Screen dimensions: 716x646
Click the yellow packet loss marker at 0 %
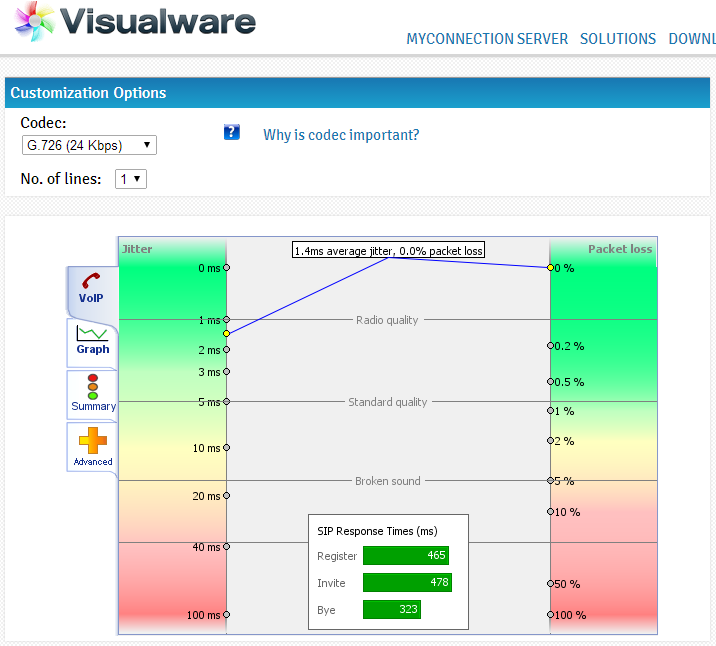pyautogui.click(x=550, y=268)
